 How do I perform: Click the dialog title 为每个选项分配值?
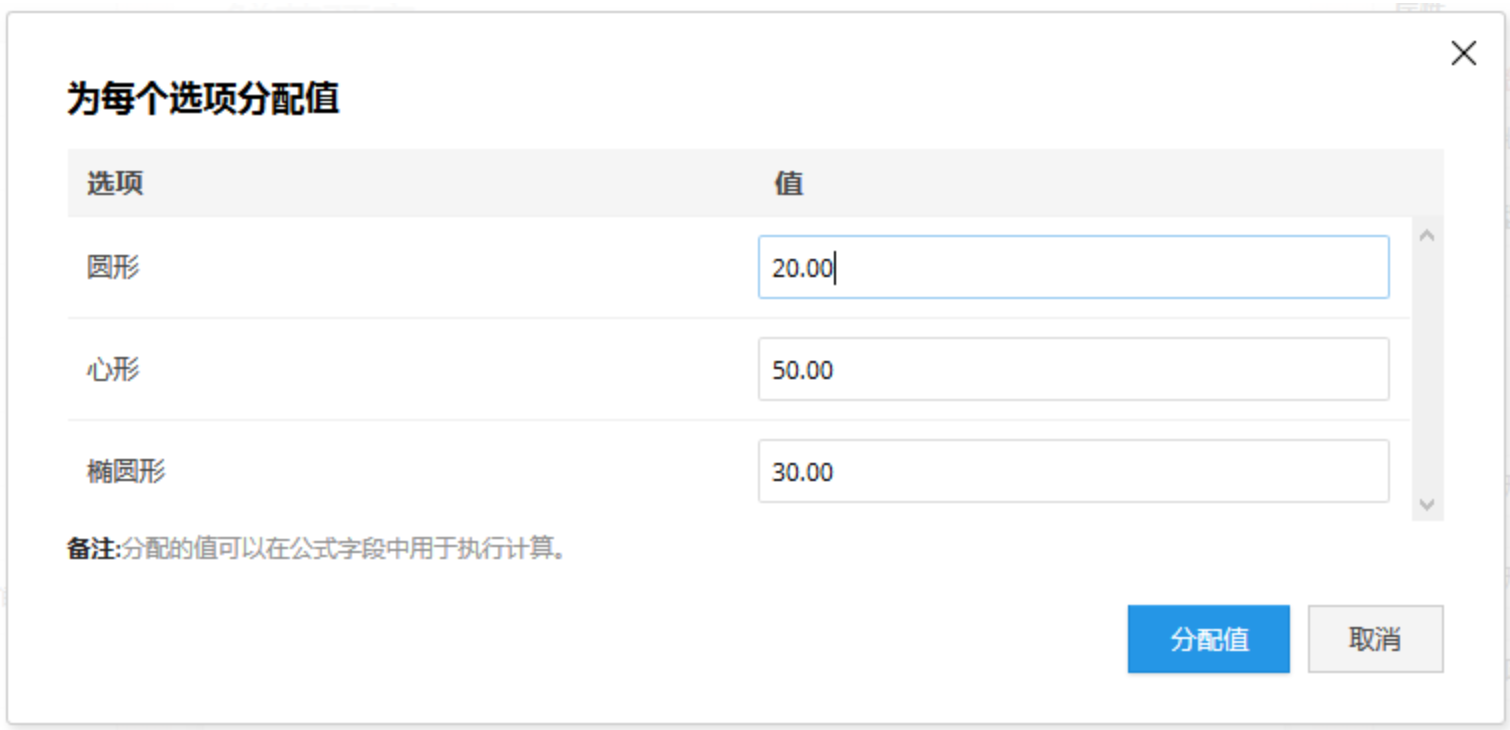point(203,99)
